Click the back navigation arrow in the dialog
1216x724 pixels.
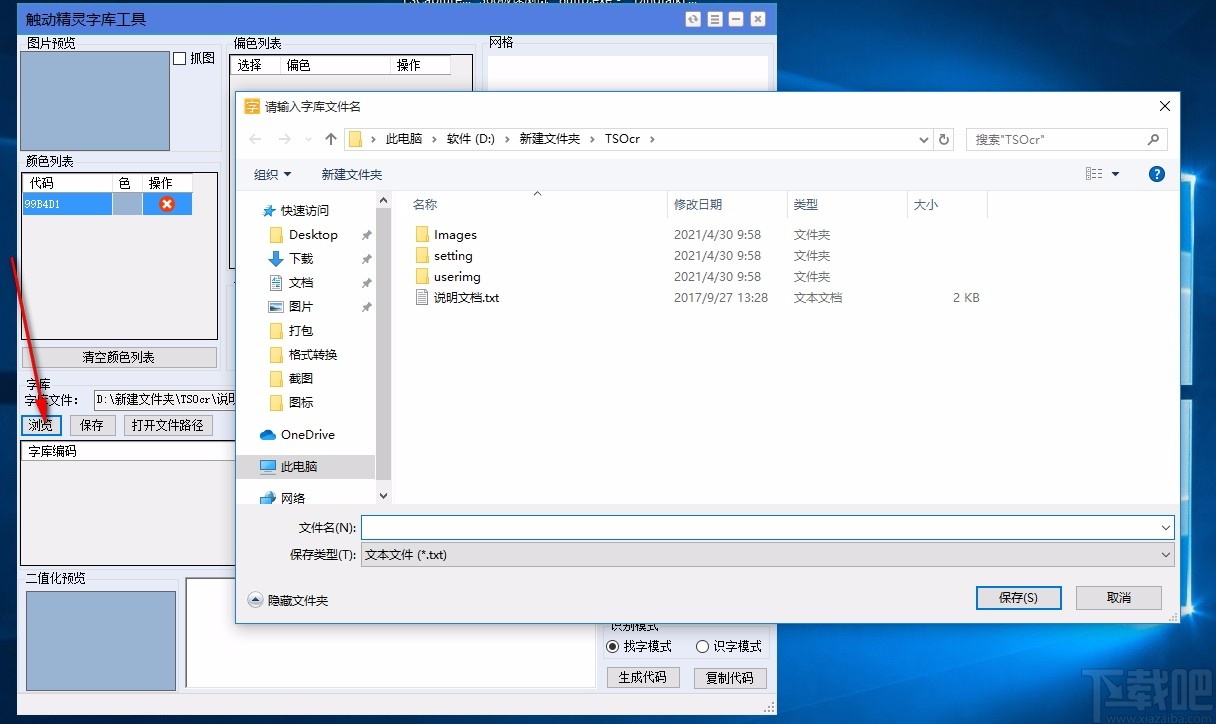pyautogui.click(x=255, y=139)
